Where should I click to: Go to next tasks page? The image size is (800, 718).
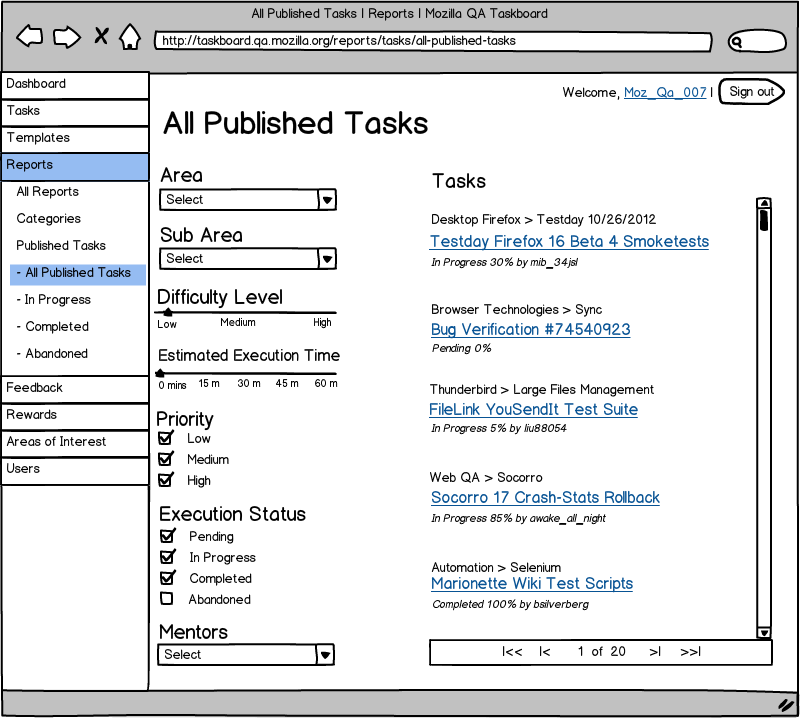coord(655,652)
